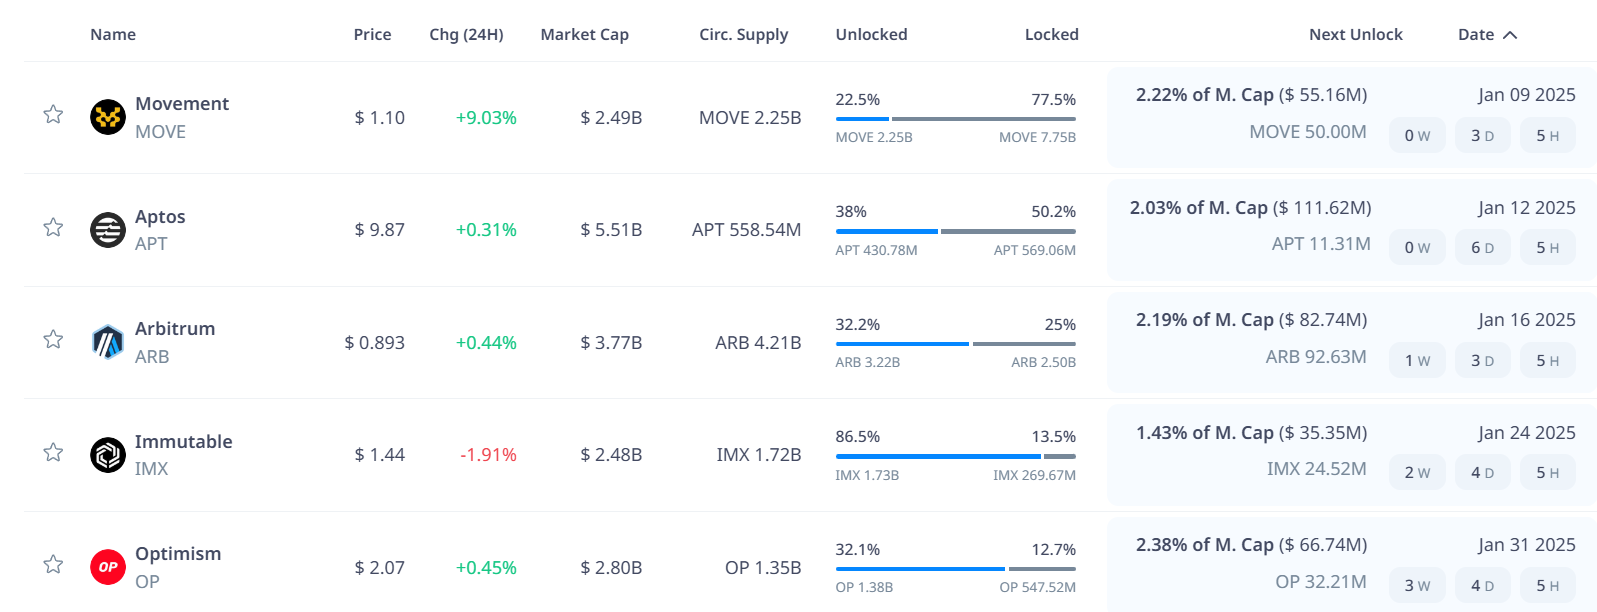Click the Next Unlock column header

tap(1355, 35)
